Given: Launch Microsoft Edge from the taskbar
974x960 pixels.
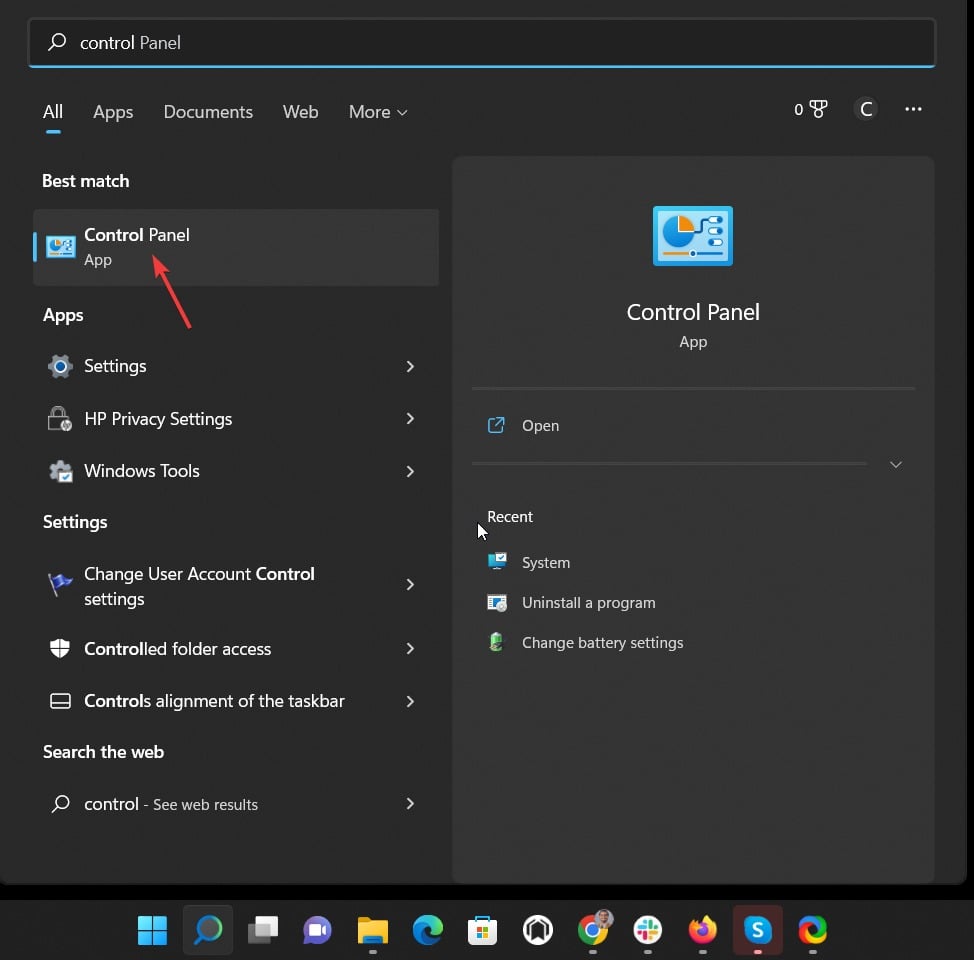Looking at the screenshot, I should pyautogui.click(x=428, y=931).
